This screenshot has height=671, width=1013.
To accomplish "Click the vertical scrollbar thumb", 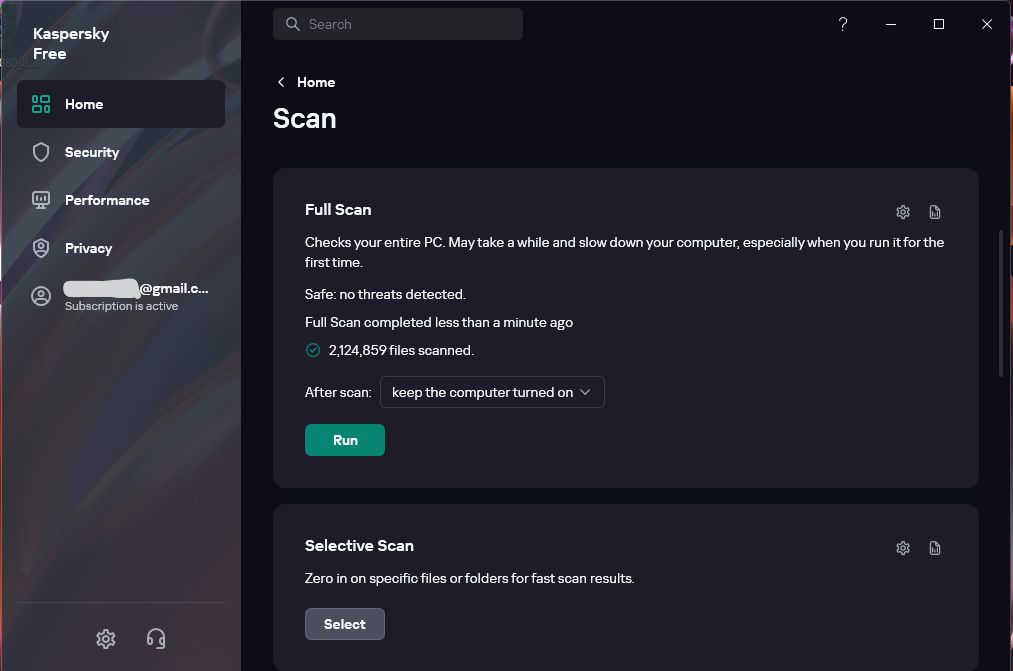I will pyautogui.click(x=1001, y=304).
